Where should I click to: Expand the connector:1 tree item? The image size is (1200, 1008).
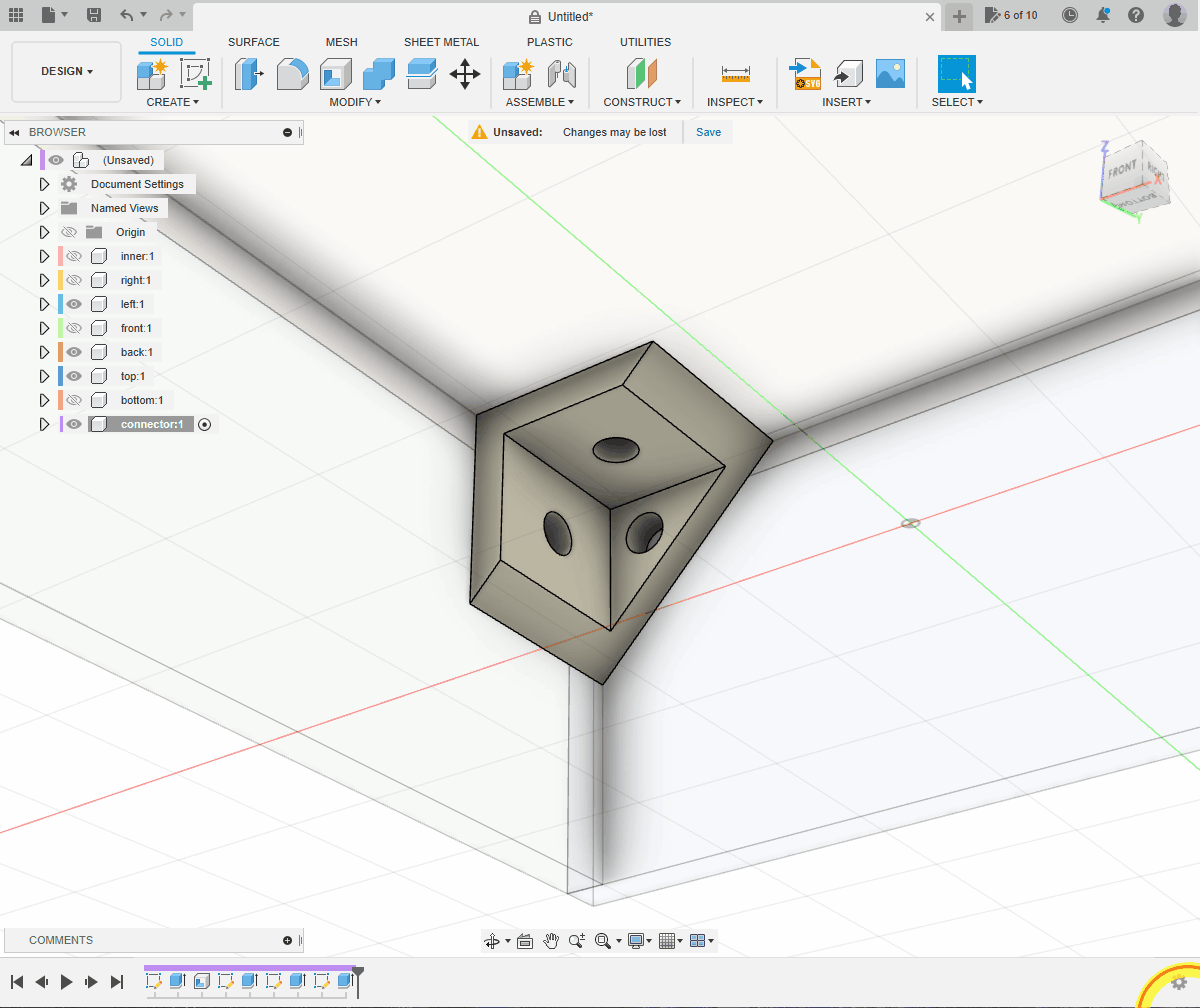pos(44,424)
